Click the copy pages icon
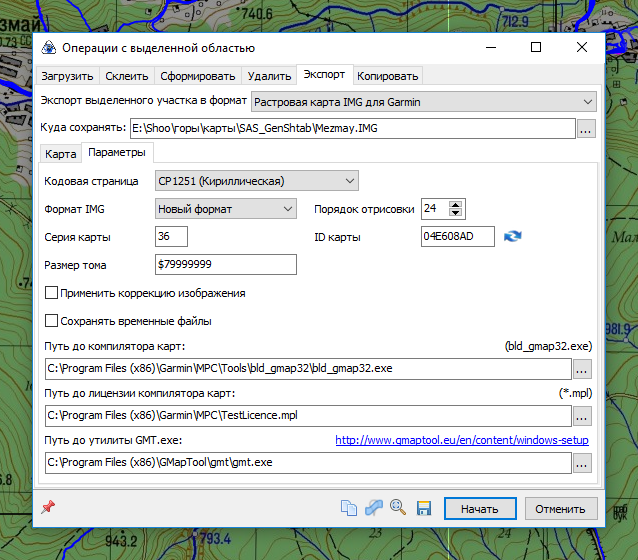Image resolution: width=638 pixels, height=560 pixels. 349,508
